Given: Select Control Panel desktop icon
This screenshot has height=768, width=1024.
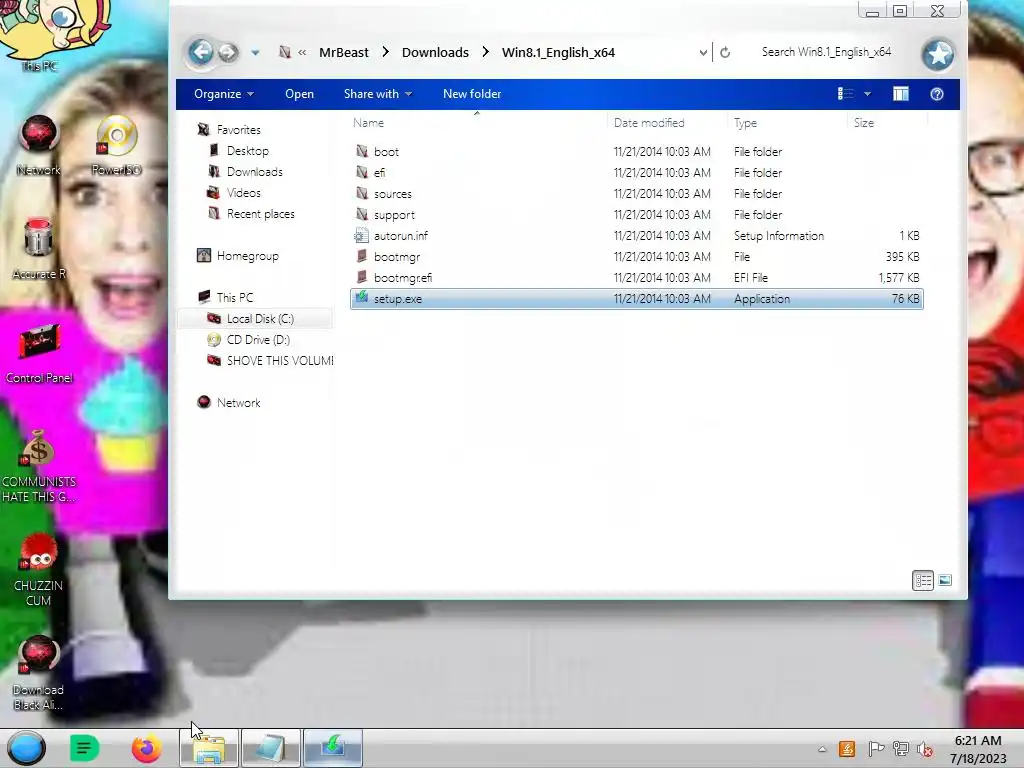Looking at the screenshot, I should 39,353.
